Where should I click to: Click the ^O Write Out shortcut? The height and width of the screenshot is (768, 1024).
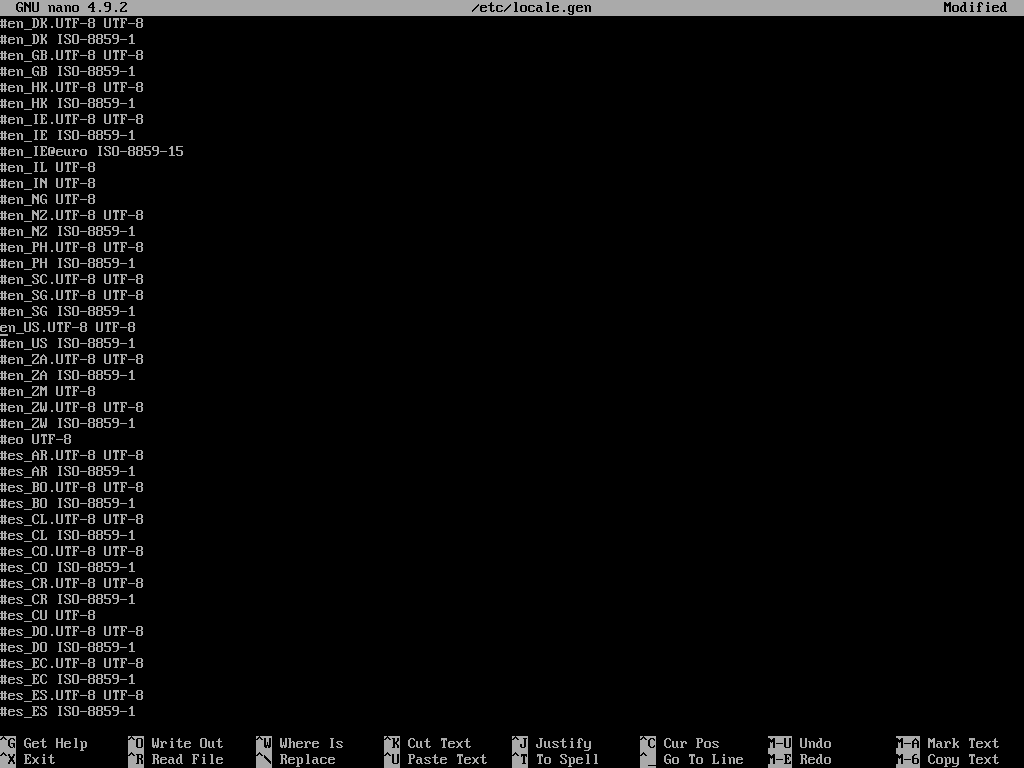coord(176,743)
